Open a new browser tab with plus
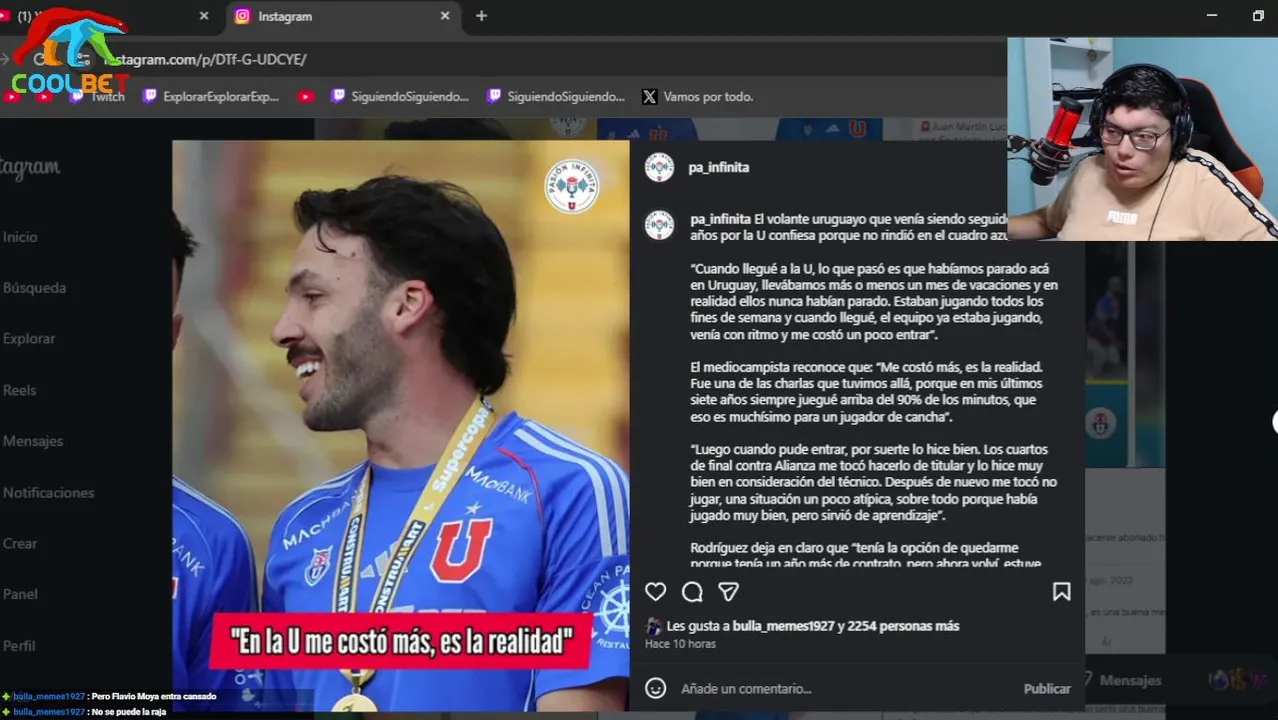 [x=481, y=16]
